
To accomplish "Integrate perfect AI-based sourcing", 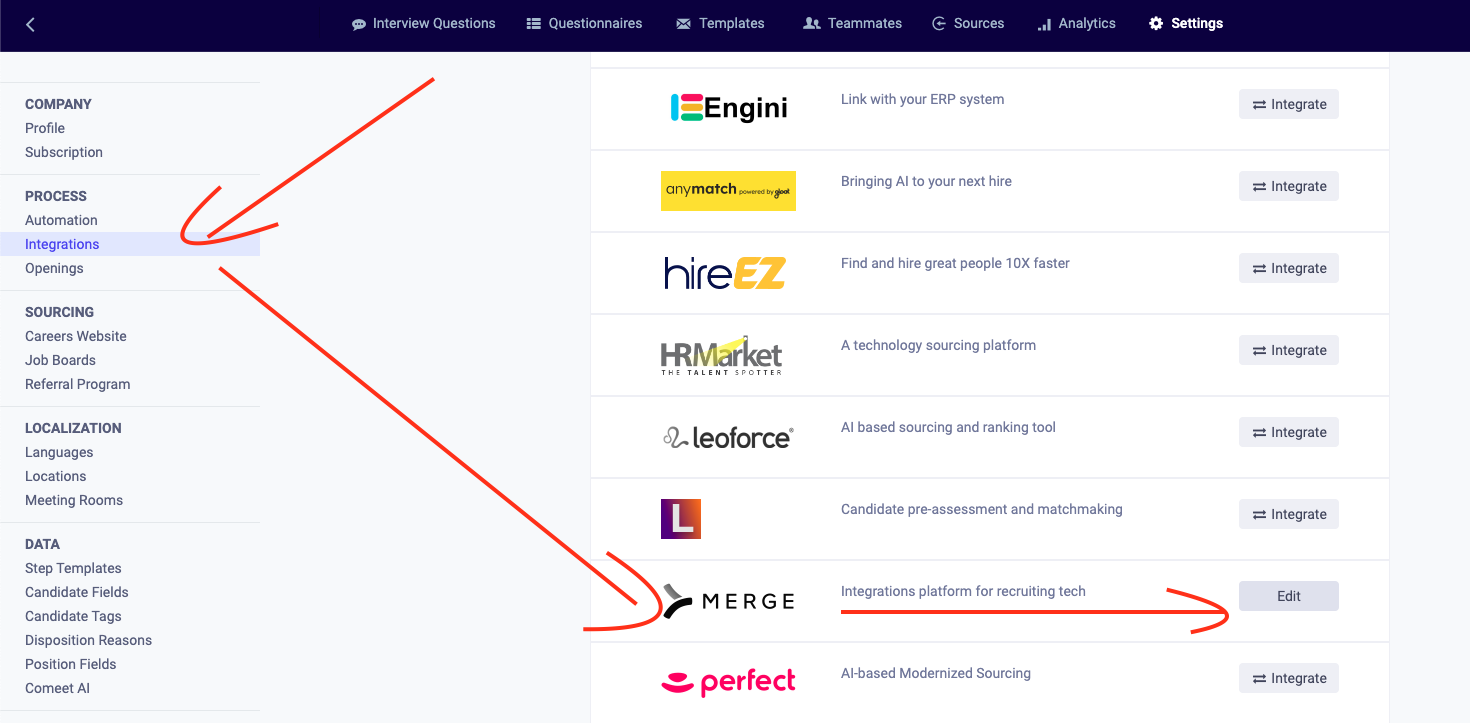I will (1289, 678).
